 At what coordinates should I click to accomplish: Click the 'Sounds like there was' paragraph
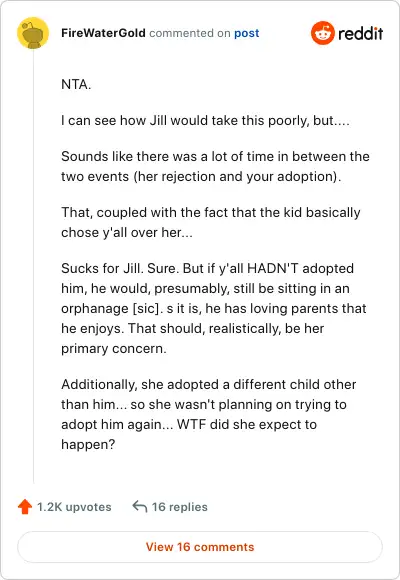[x=215, y=166]
